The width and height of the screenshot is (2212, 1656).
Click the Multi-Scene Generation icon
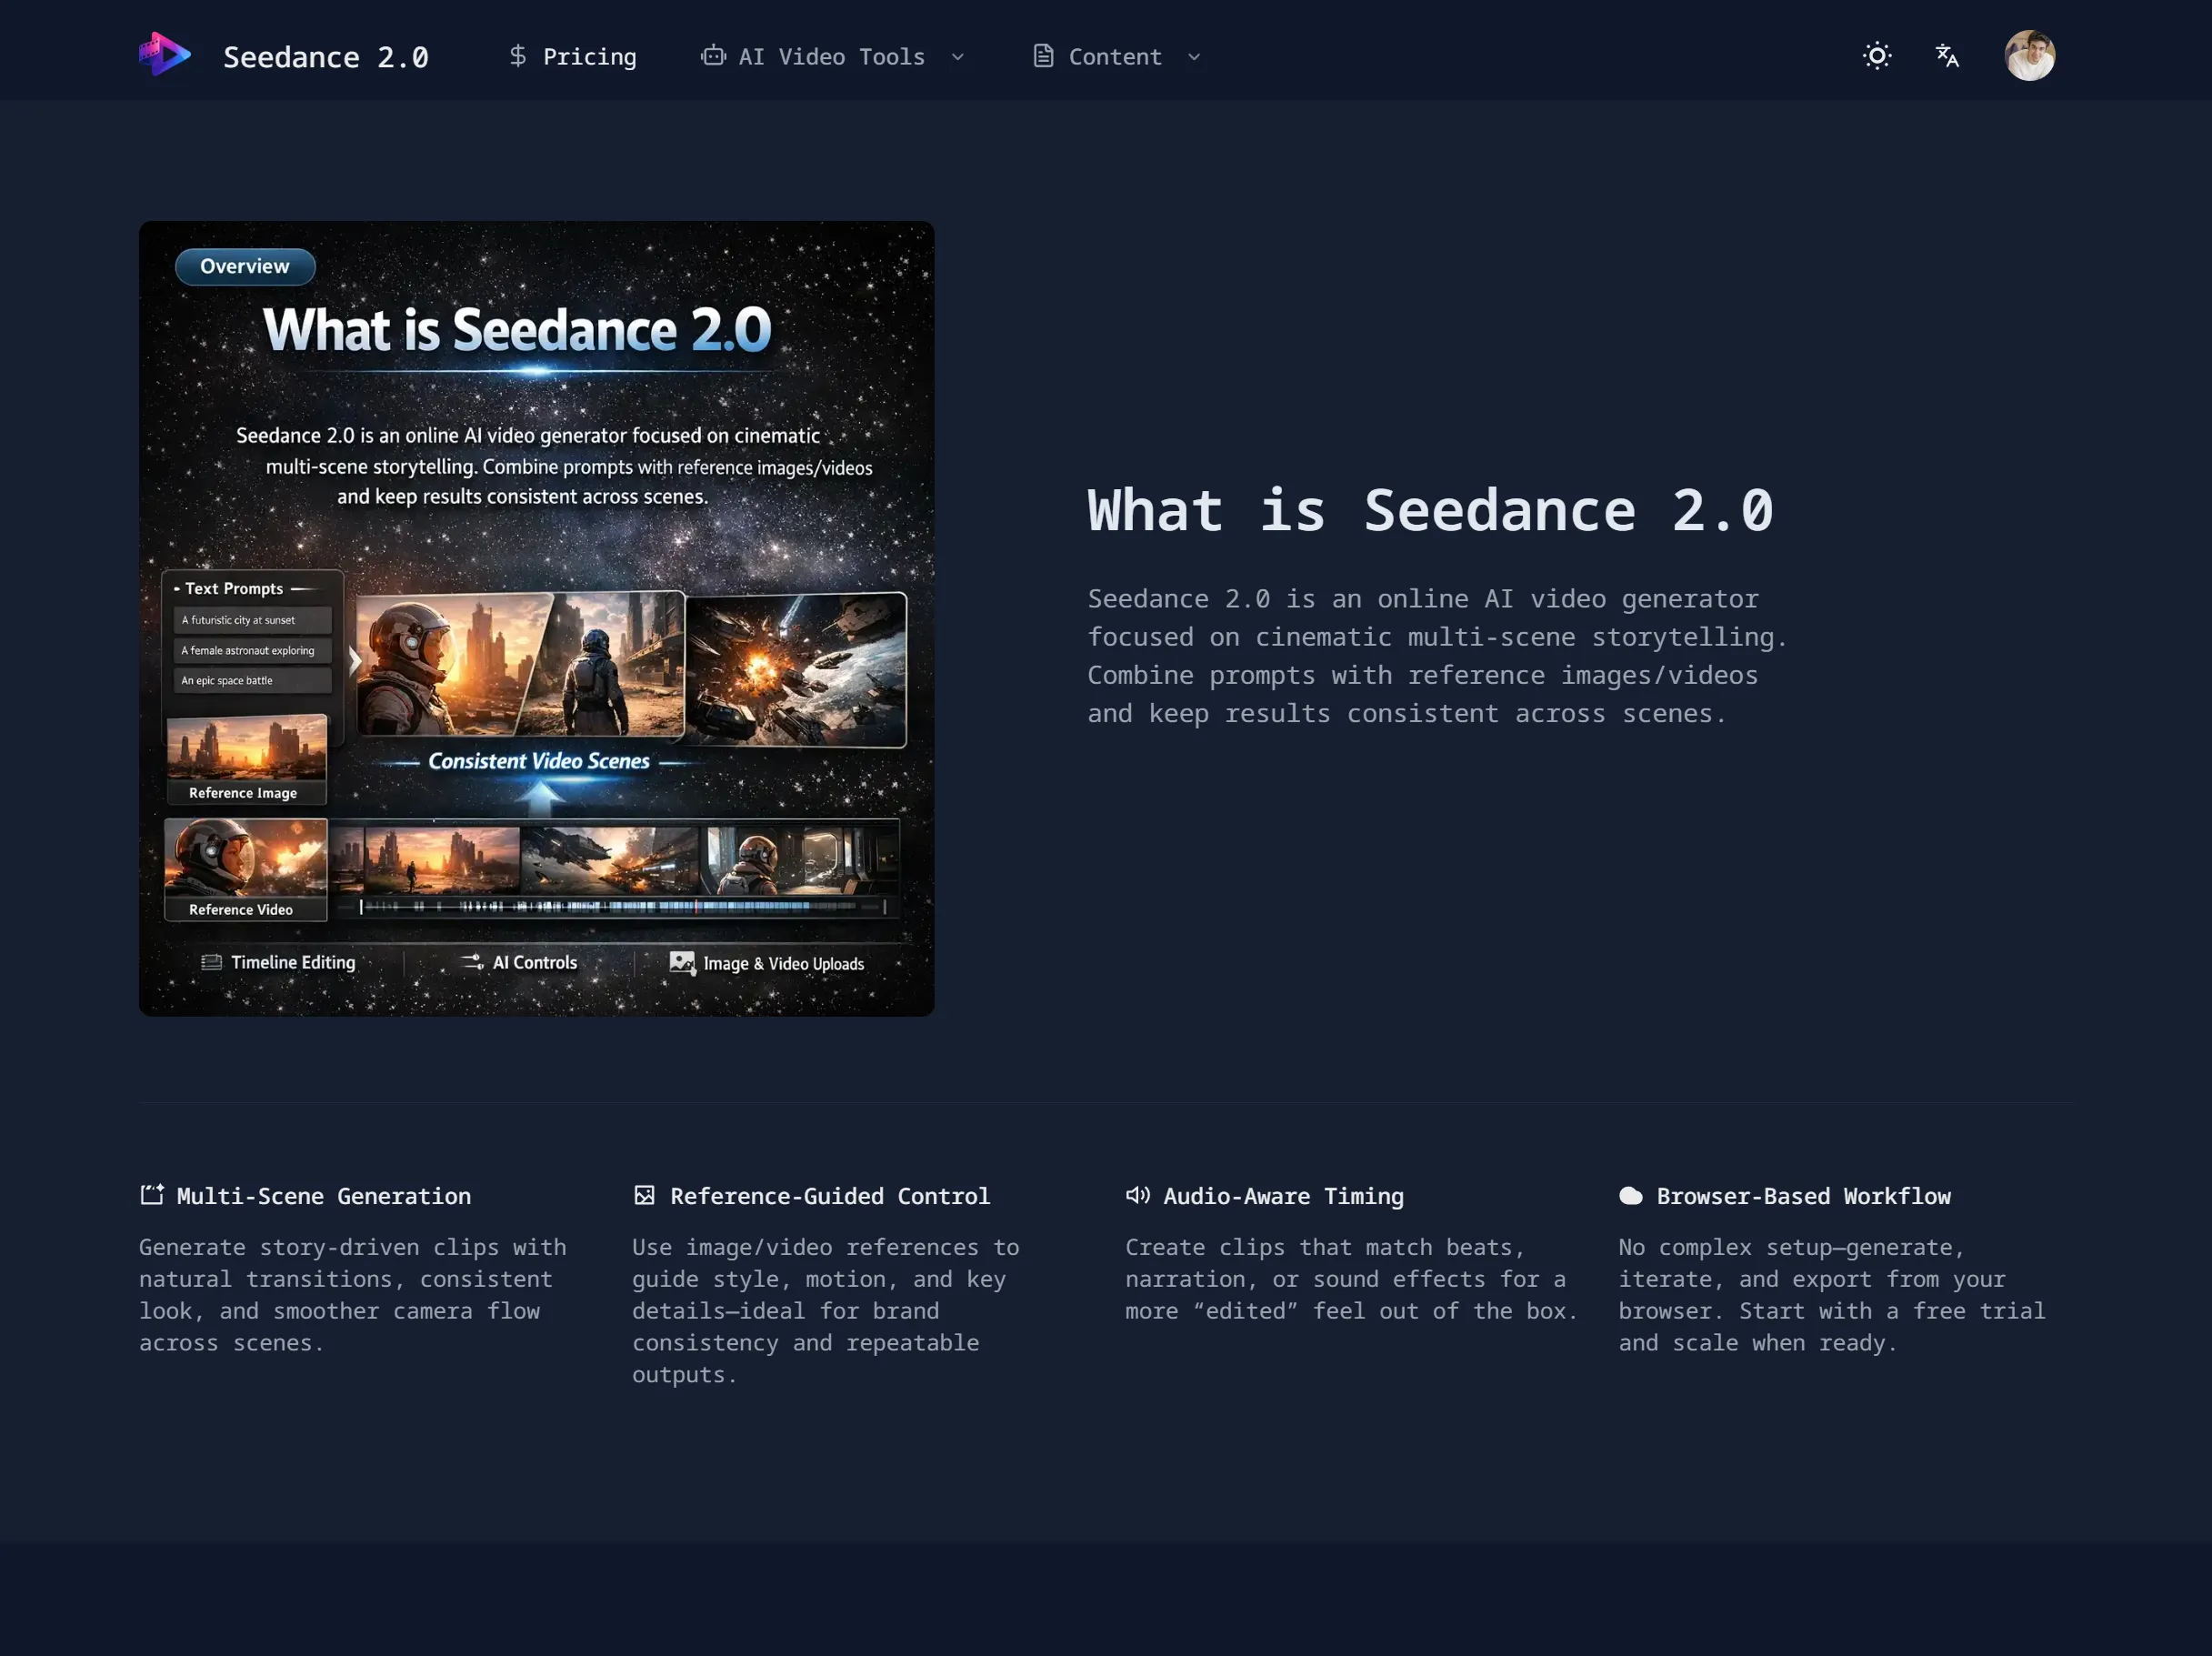152,1195
